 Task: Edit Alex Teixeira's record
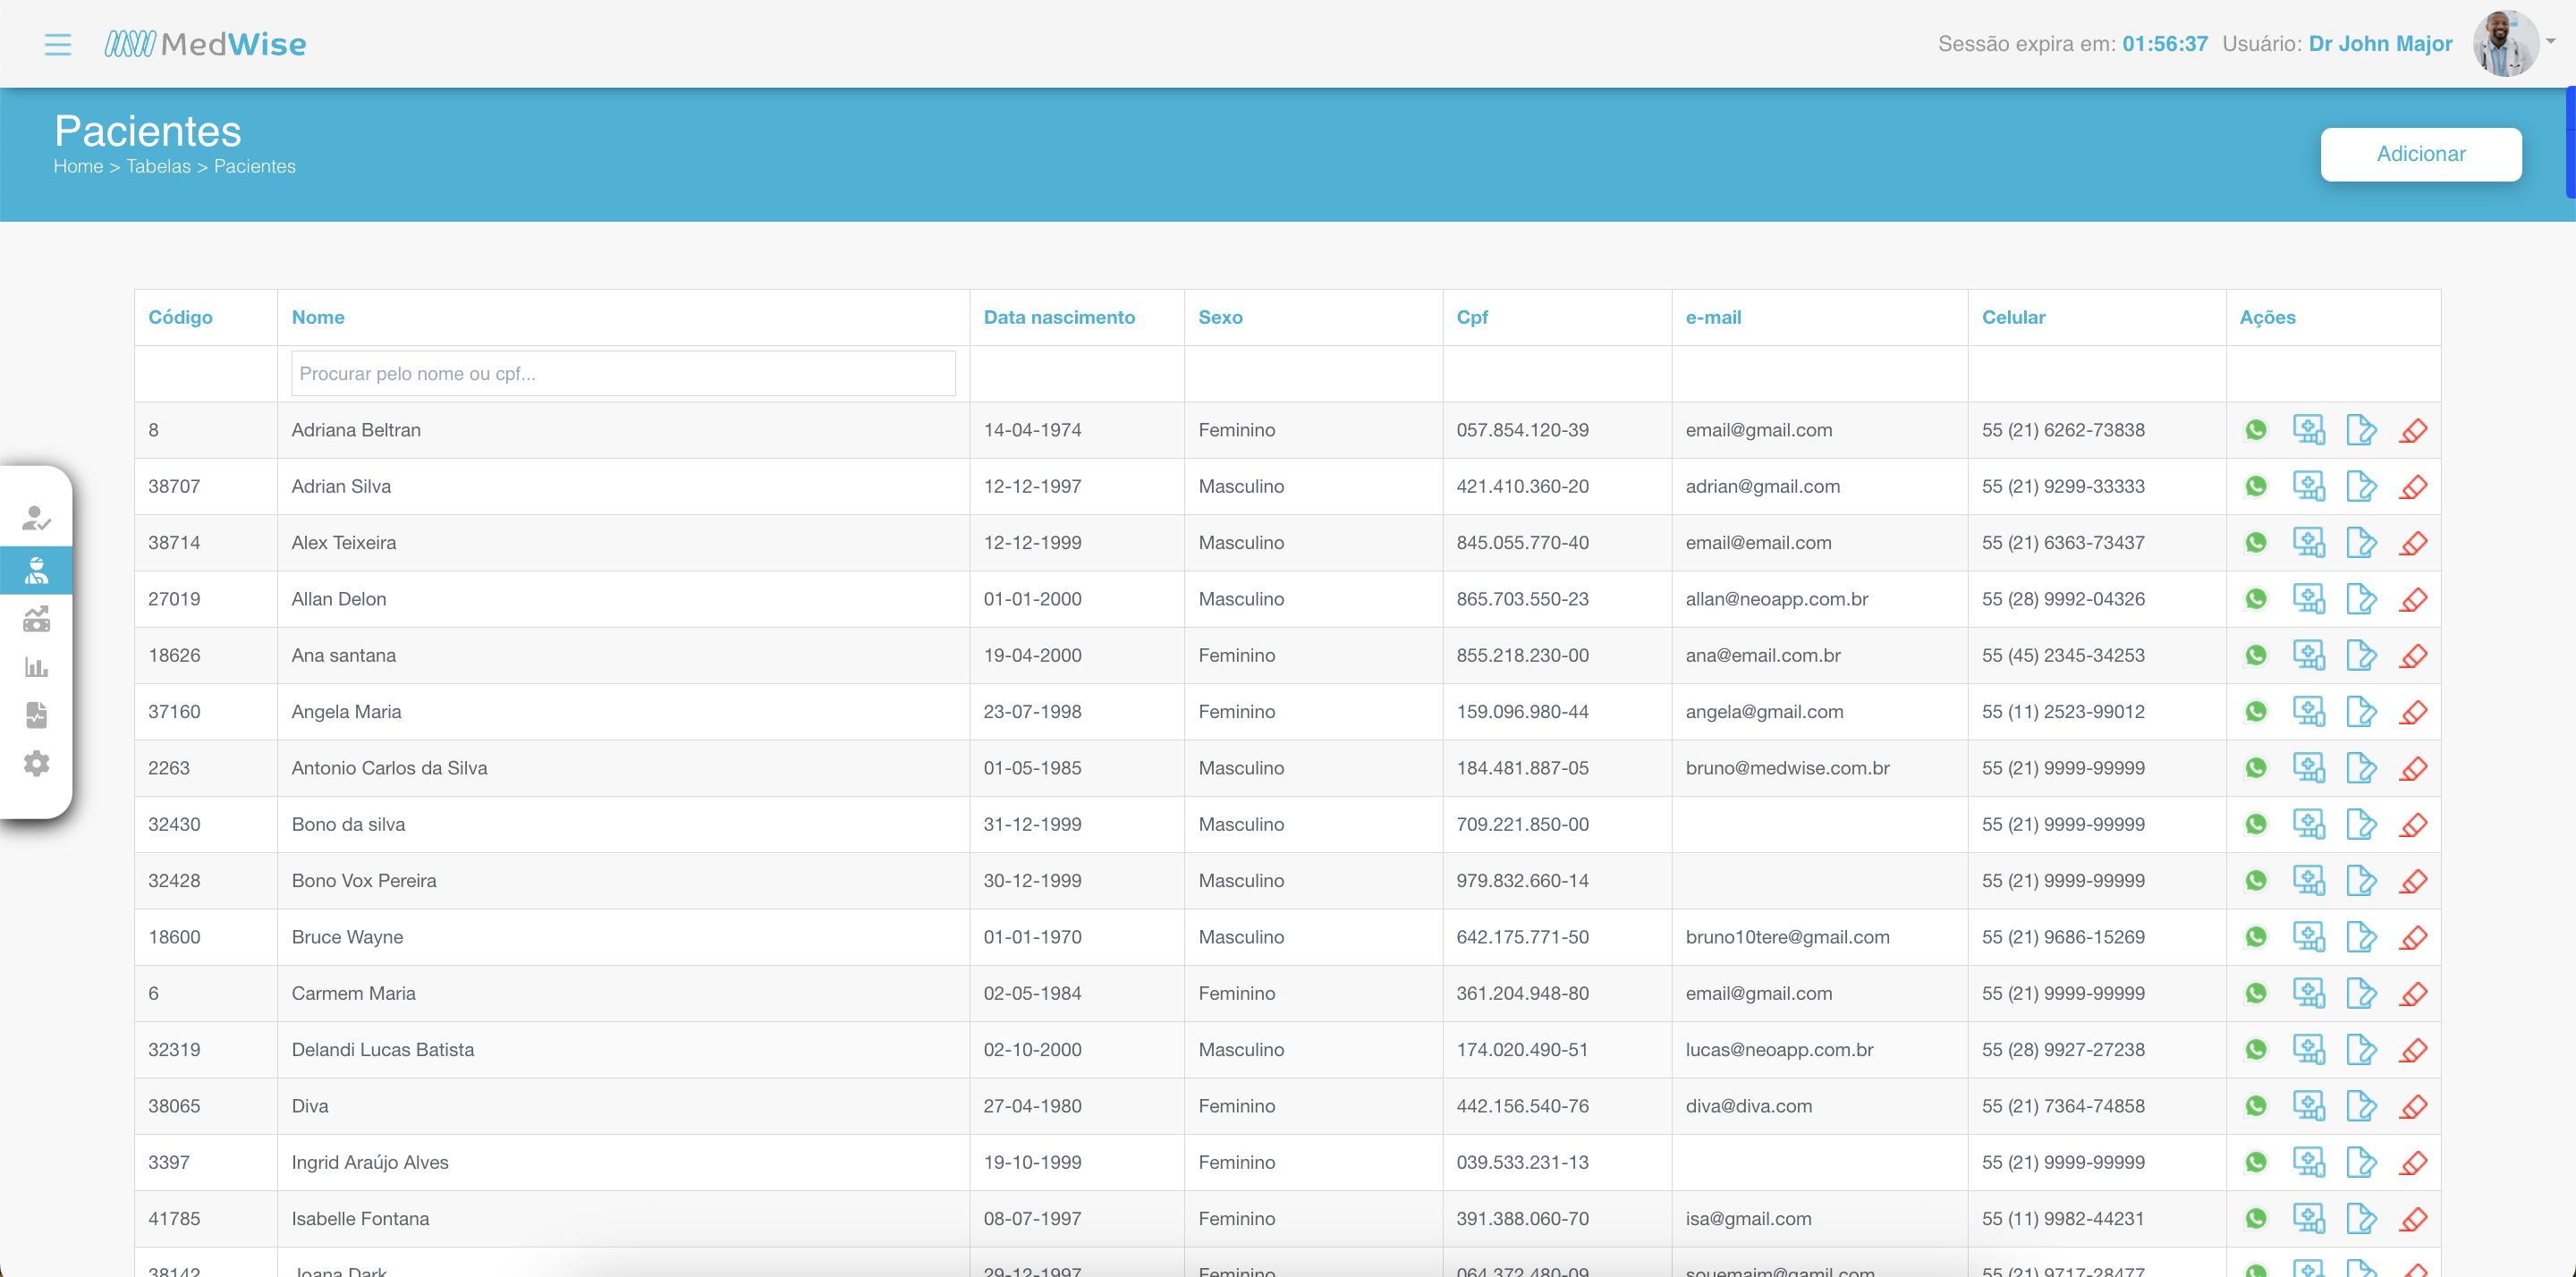[x=2361, y=543]
